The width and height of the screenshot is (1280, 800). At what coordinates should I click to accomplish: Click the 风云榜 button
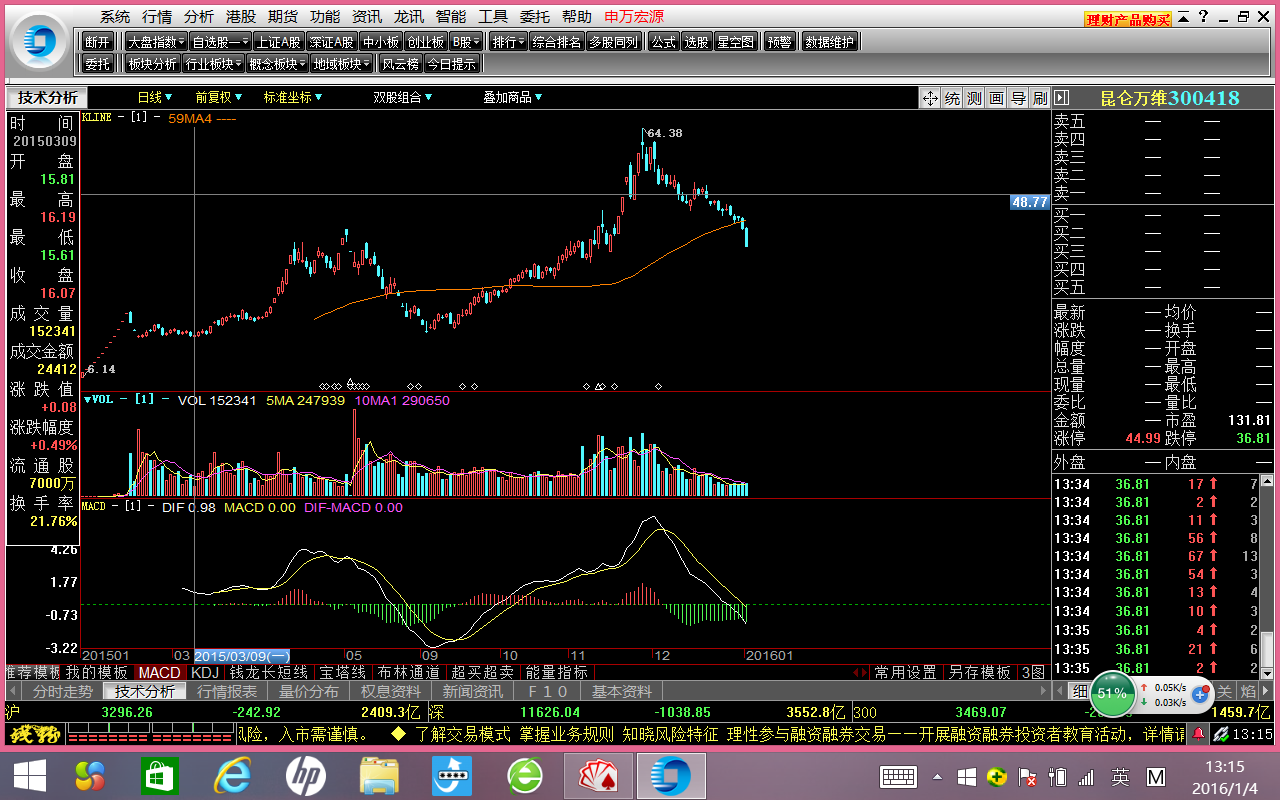point(400,64)
